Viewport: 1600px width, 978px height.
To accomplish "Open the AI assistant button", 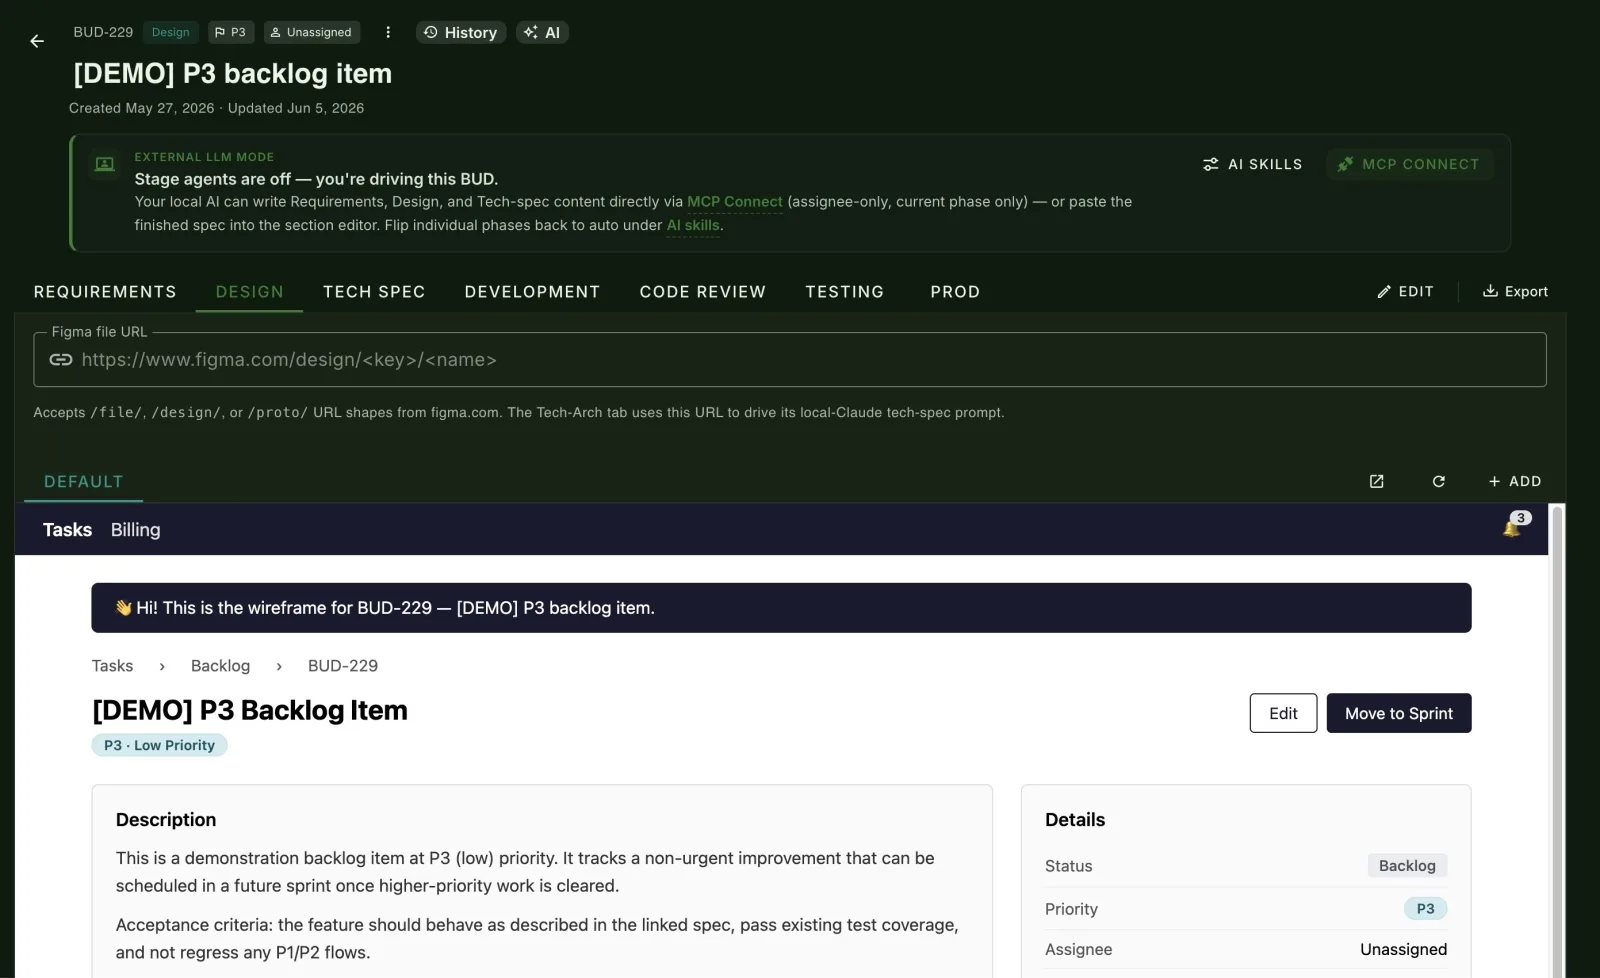I will point(542,32).
